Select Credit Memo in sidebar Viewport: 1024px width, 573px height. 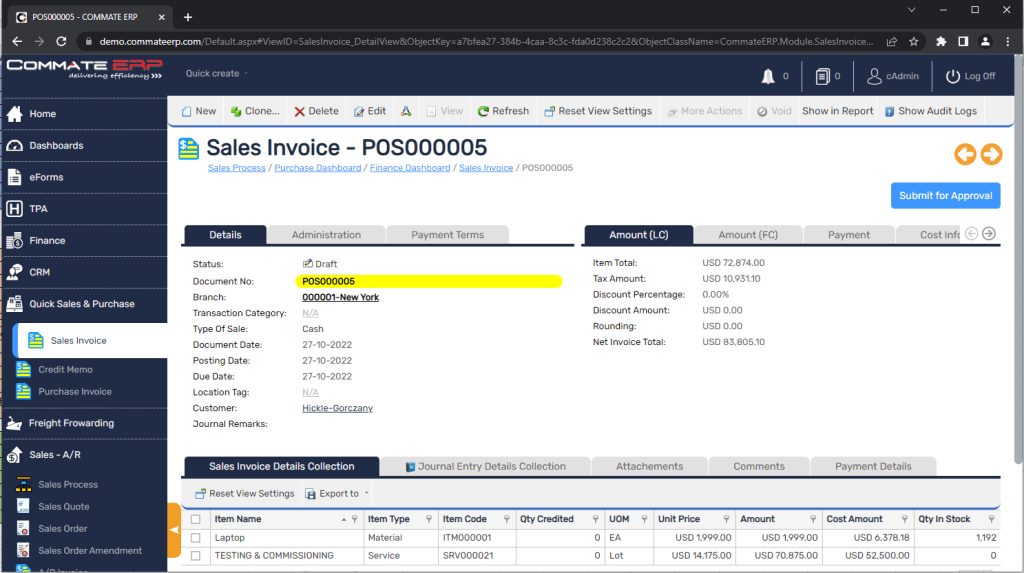[x=65, y=369]
